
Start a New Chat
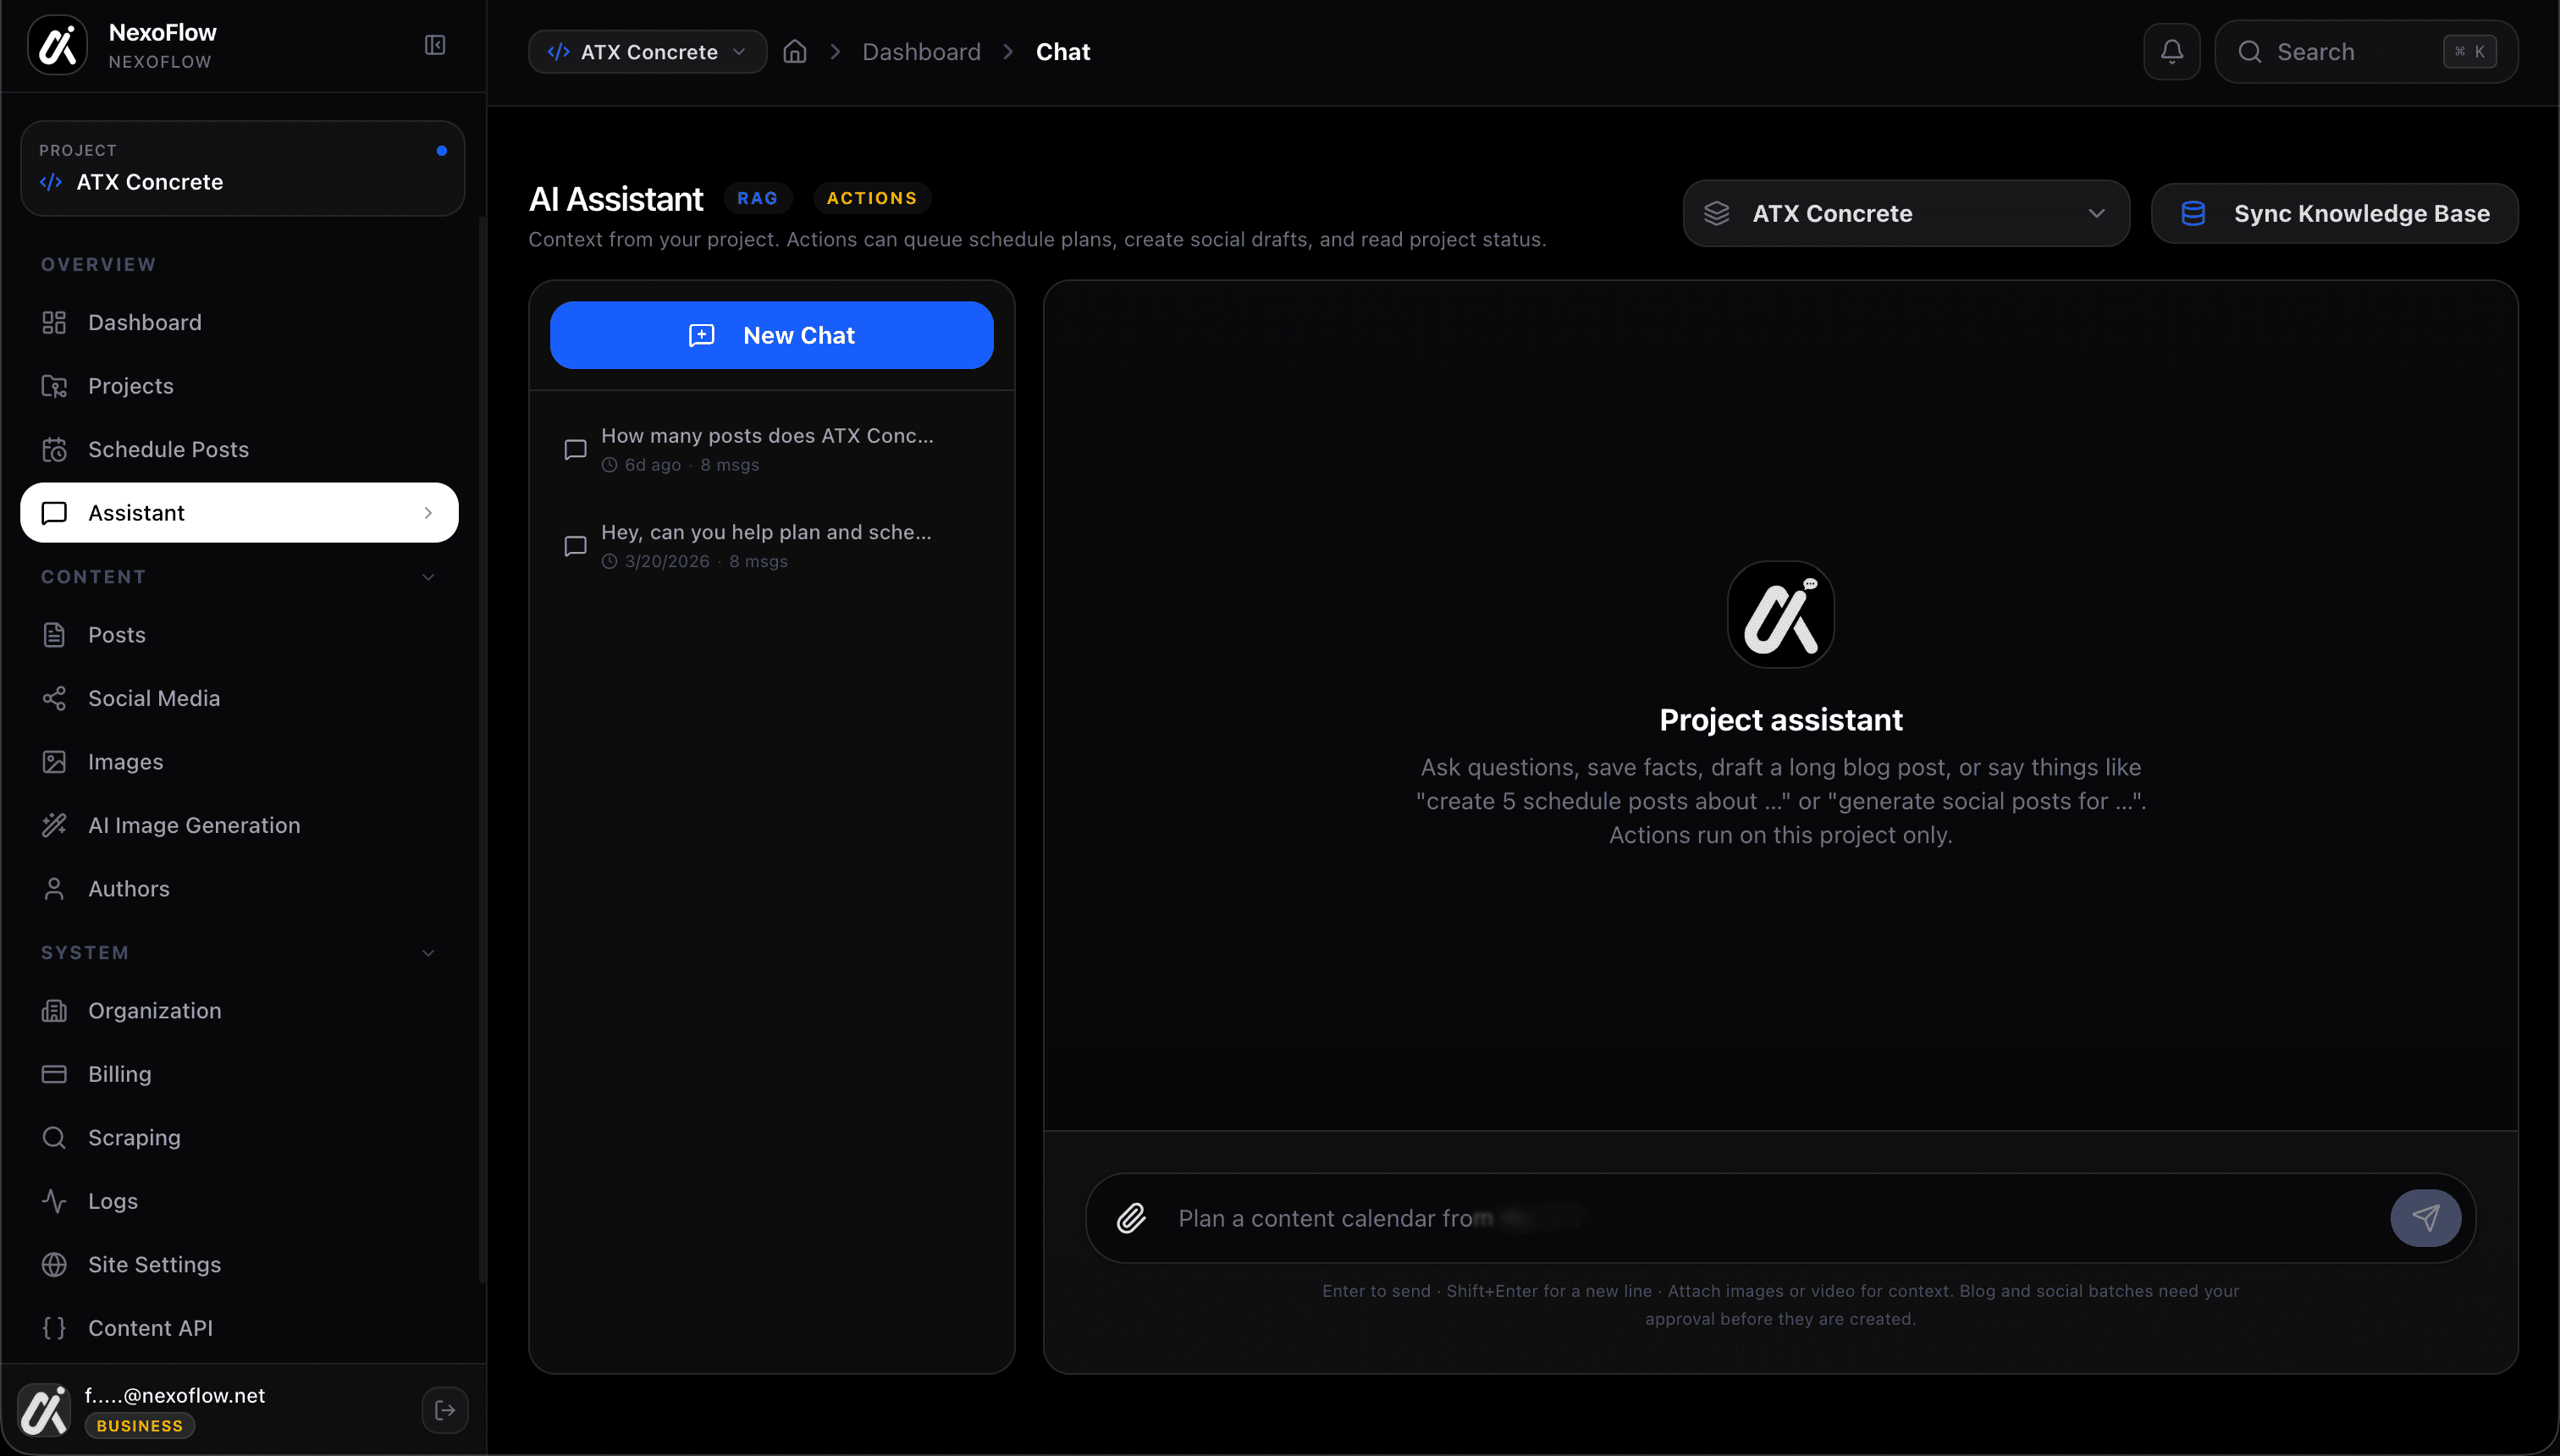(x=771, y=335)
